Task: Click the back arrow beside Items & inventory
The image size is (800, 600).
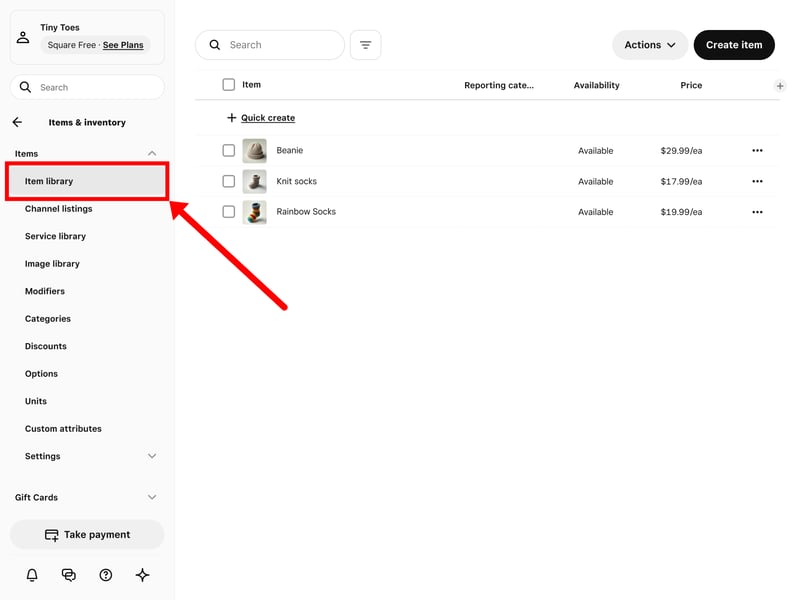Action: tap(17, 122)
